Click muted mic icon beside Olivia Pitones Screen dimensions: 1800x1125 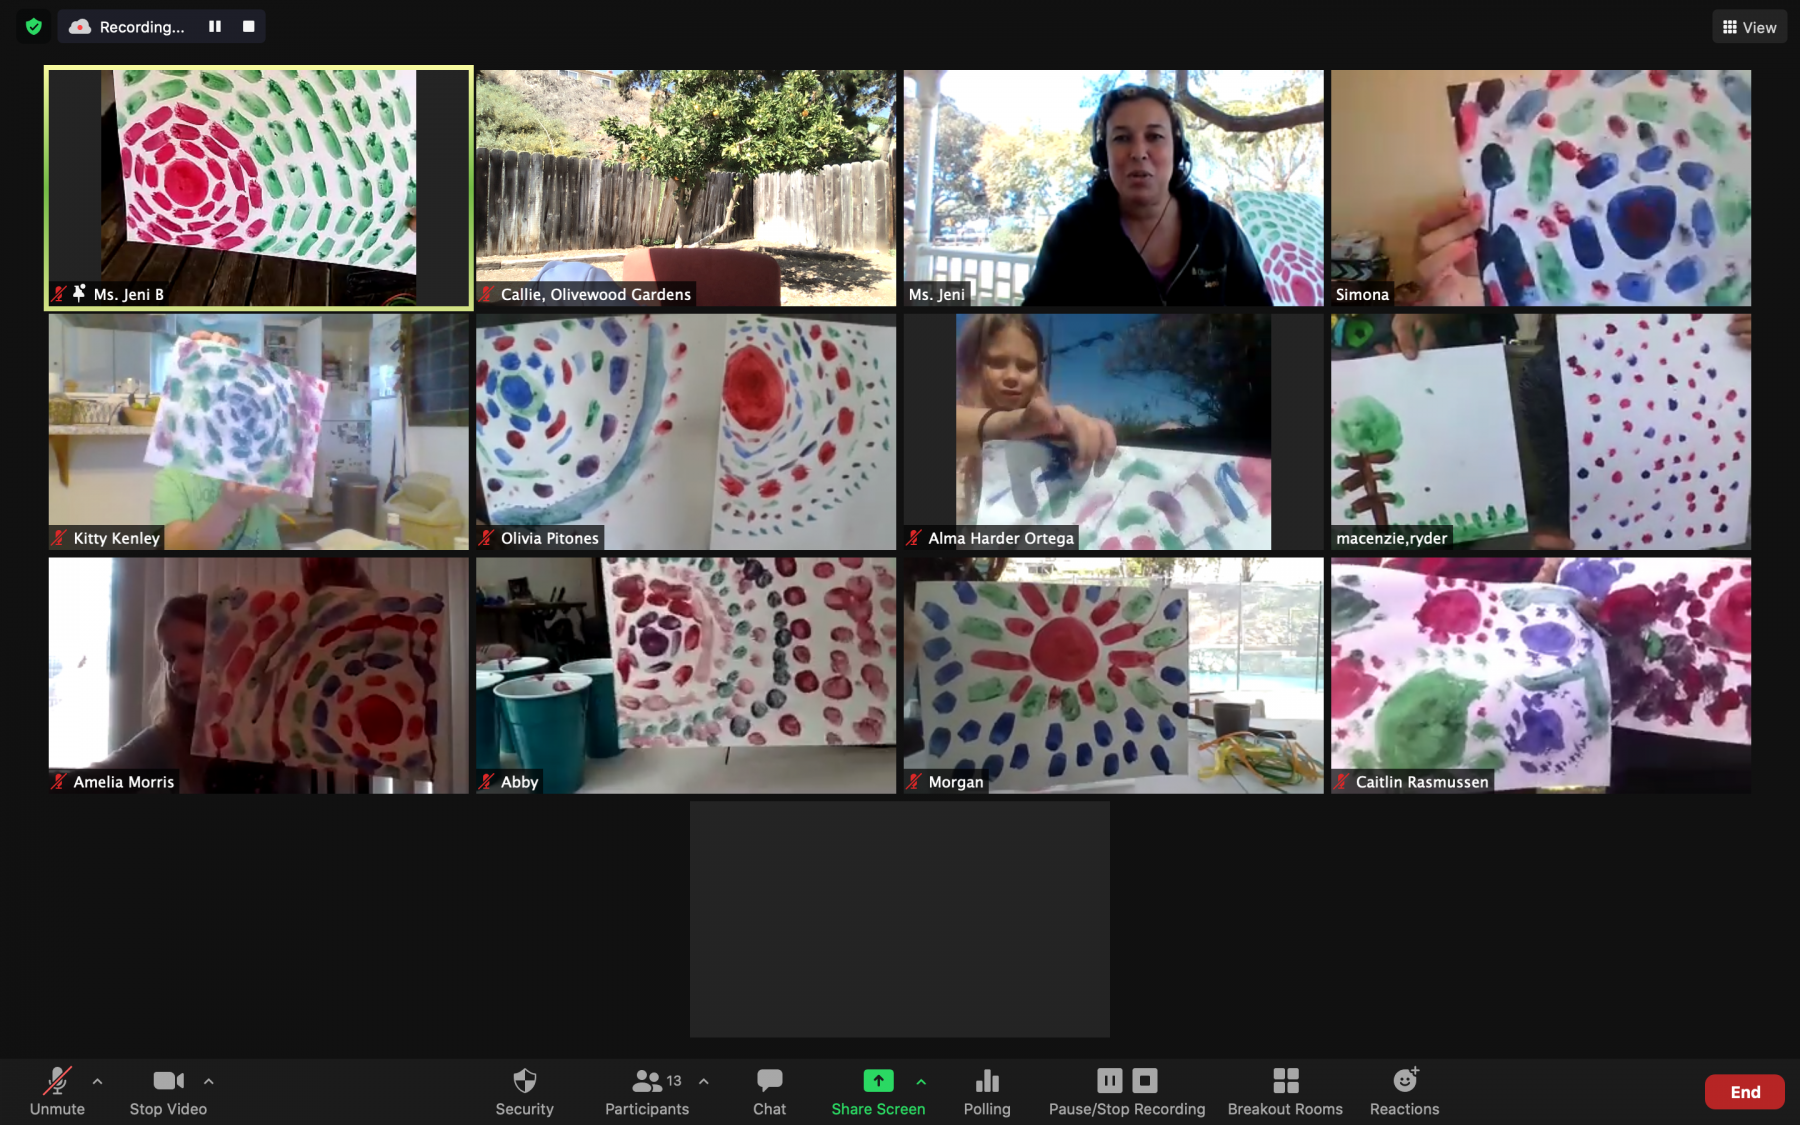click(x=487, y=538)
